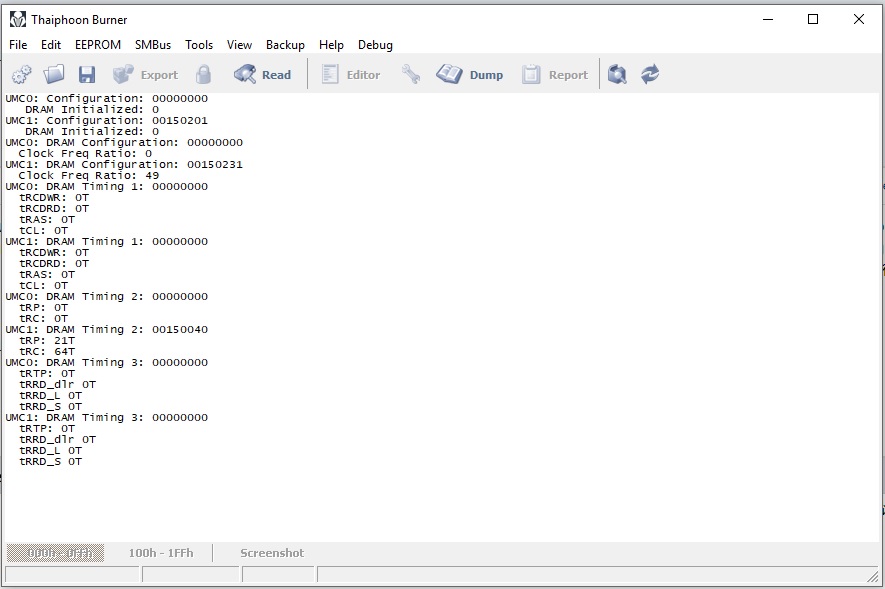Open the Help menu
This screenshot has height=589, width=885.
(331, 45)
